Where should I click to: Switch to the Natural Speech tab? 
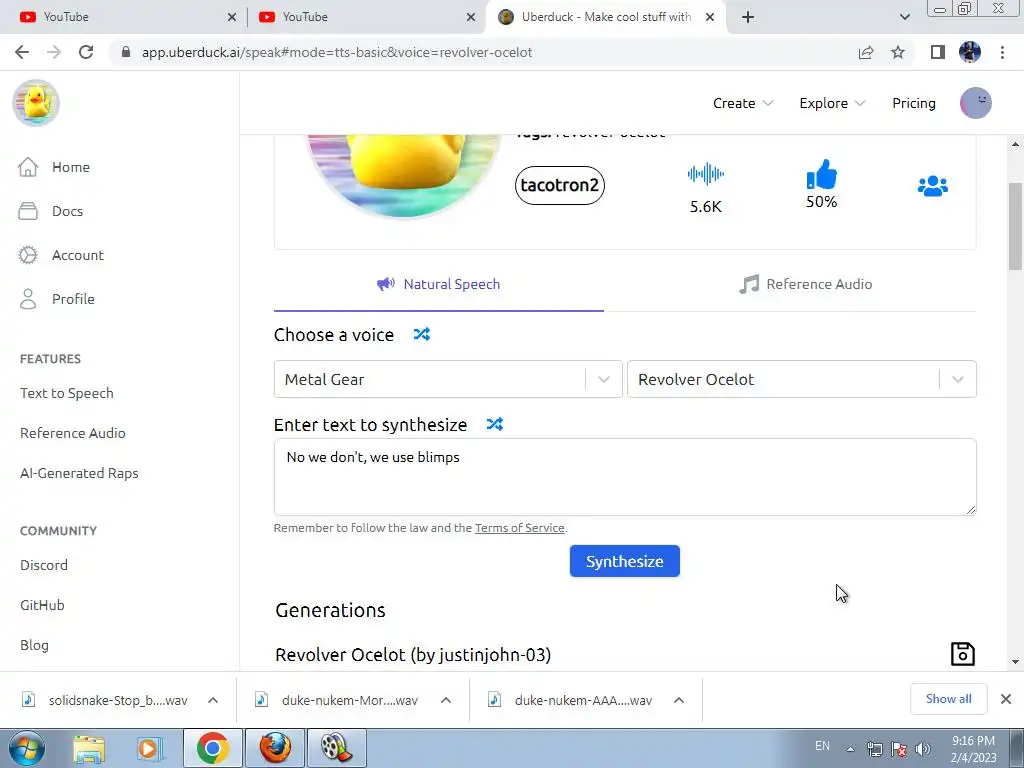pos(439,284)
